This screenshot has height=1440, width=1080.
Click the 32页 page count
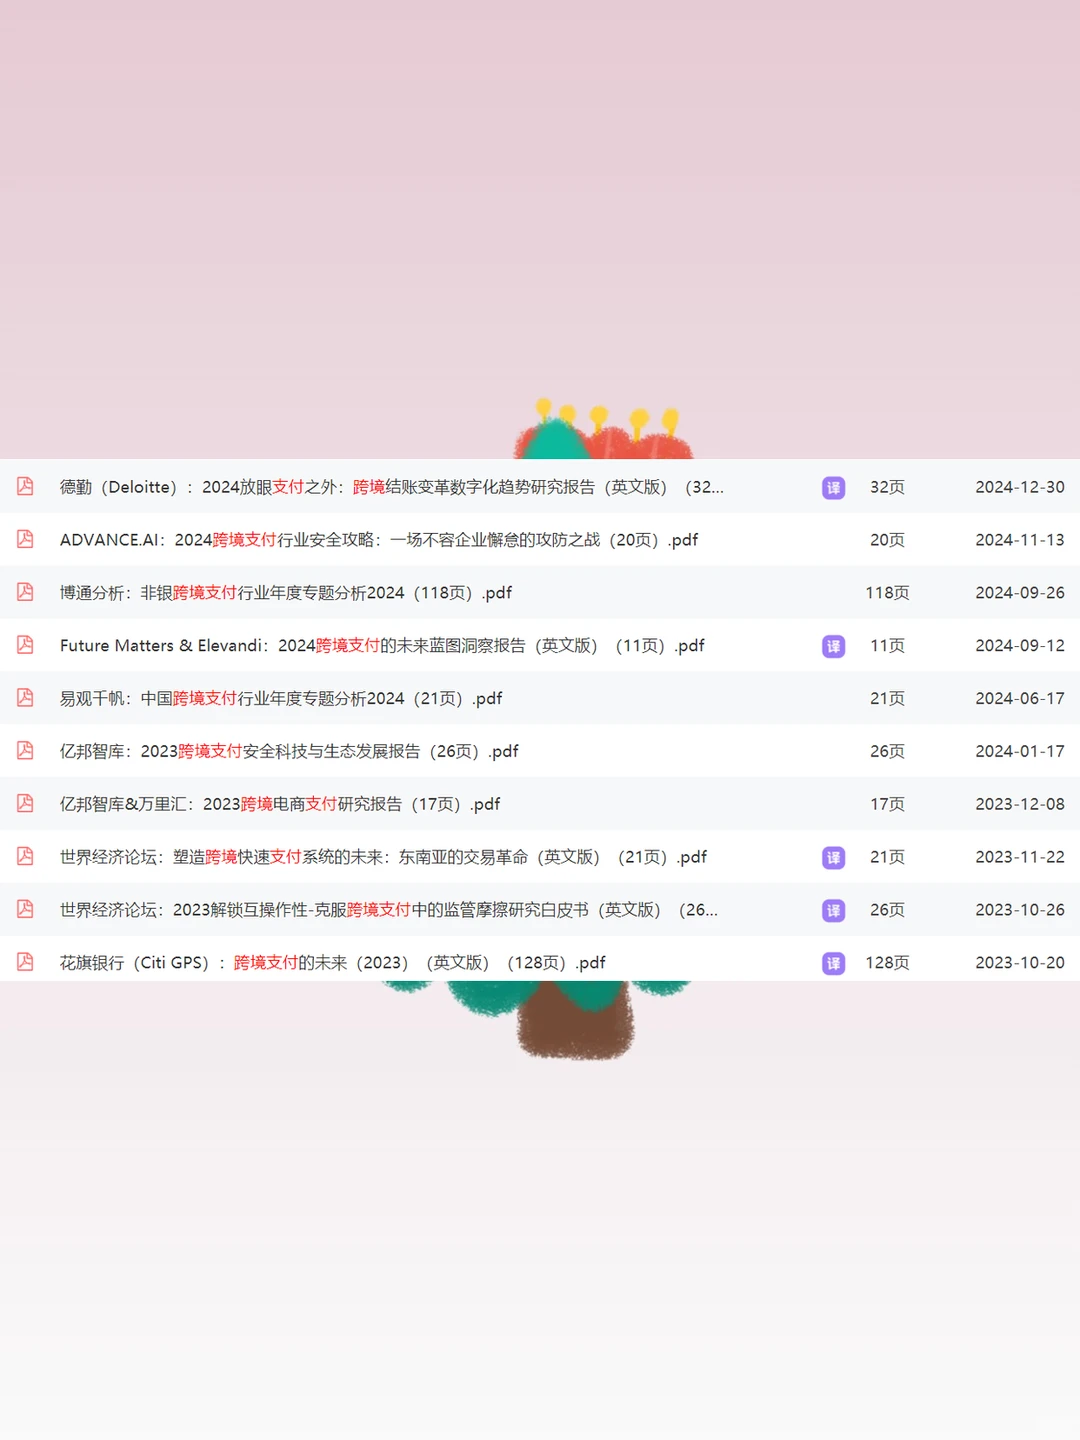887,487
